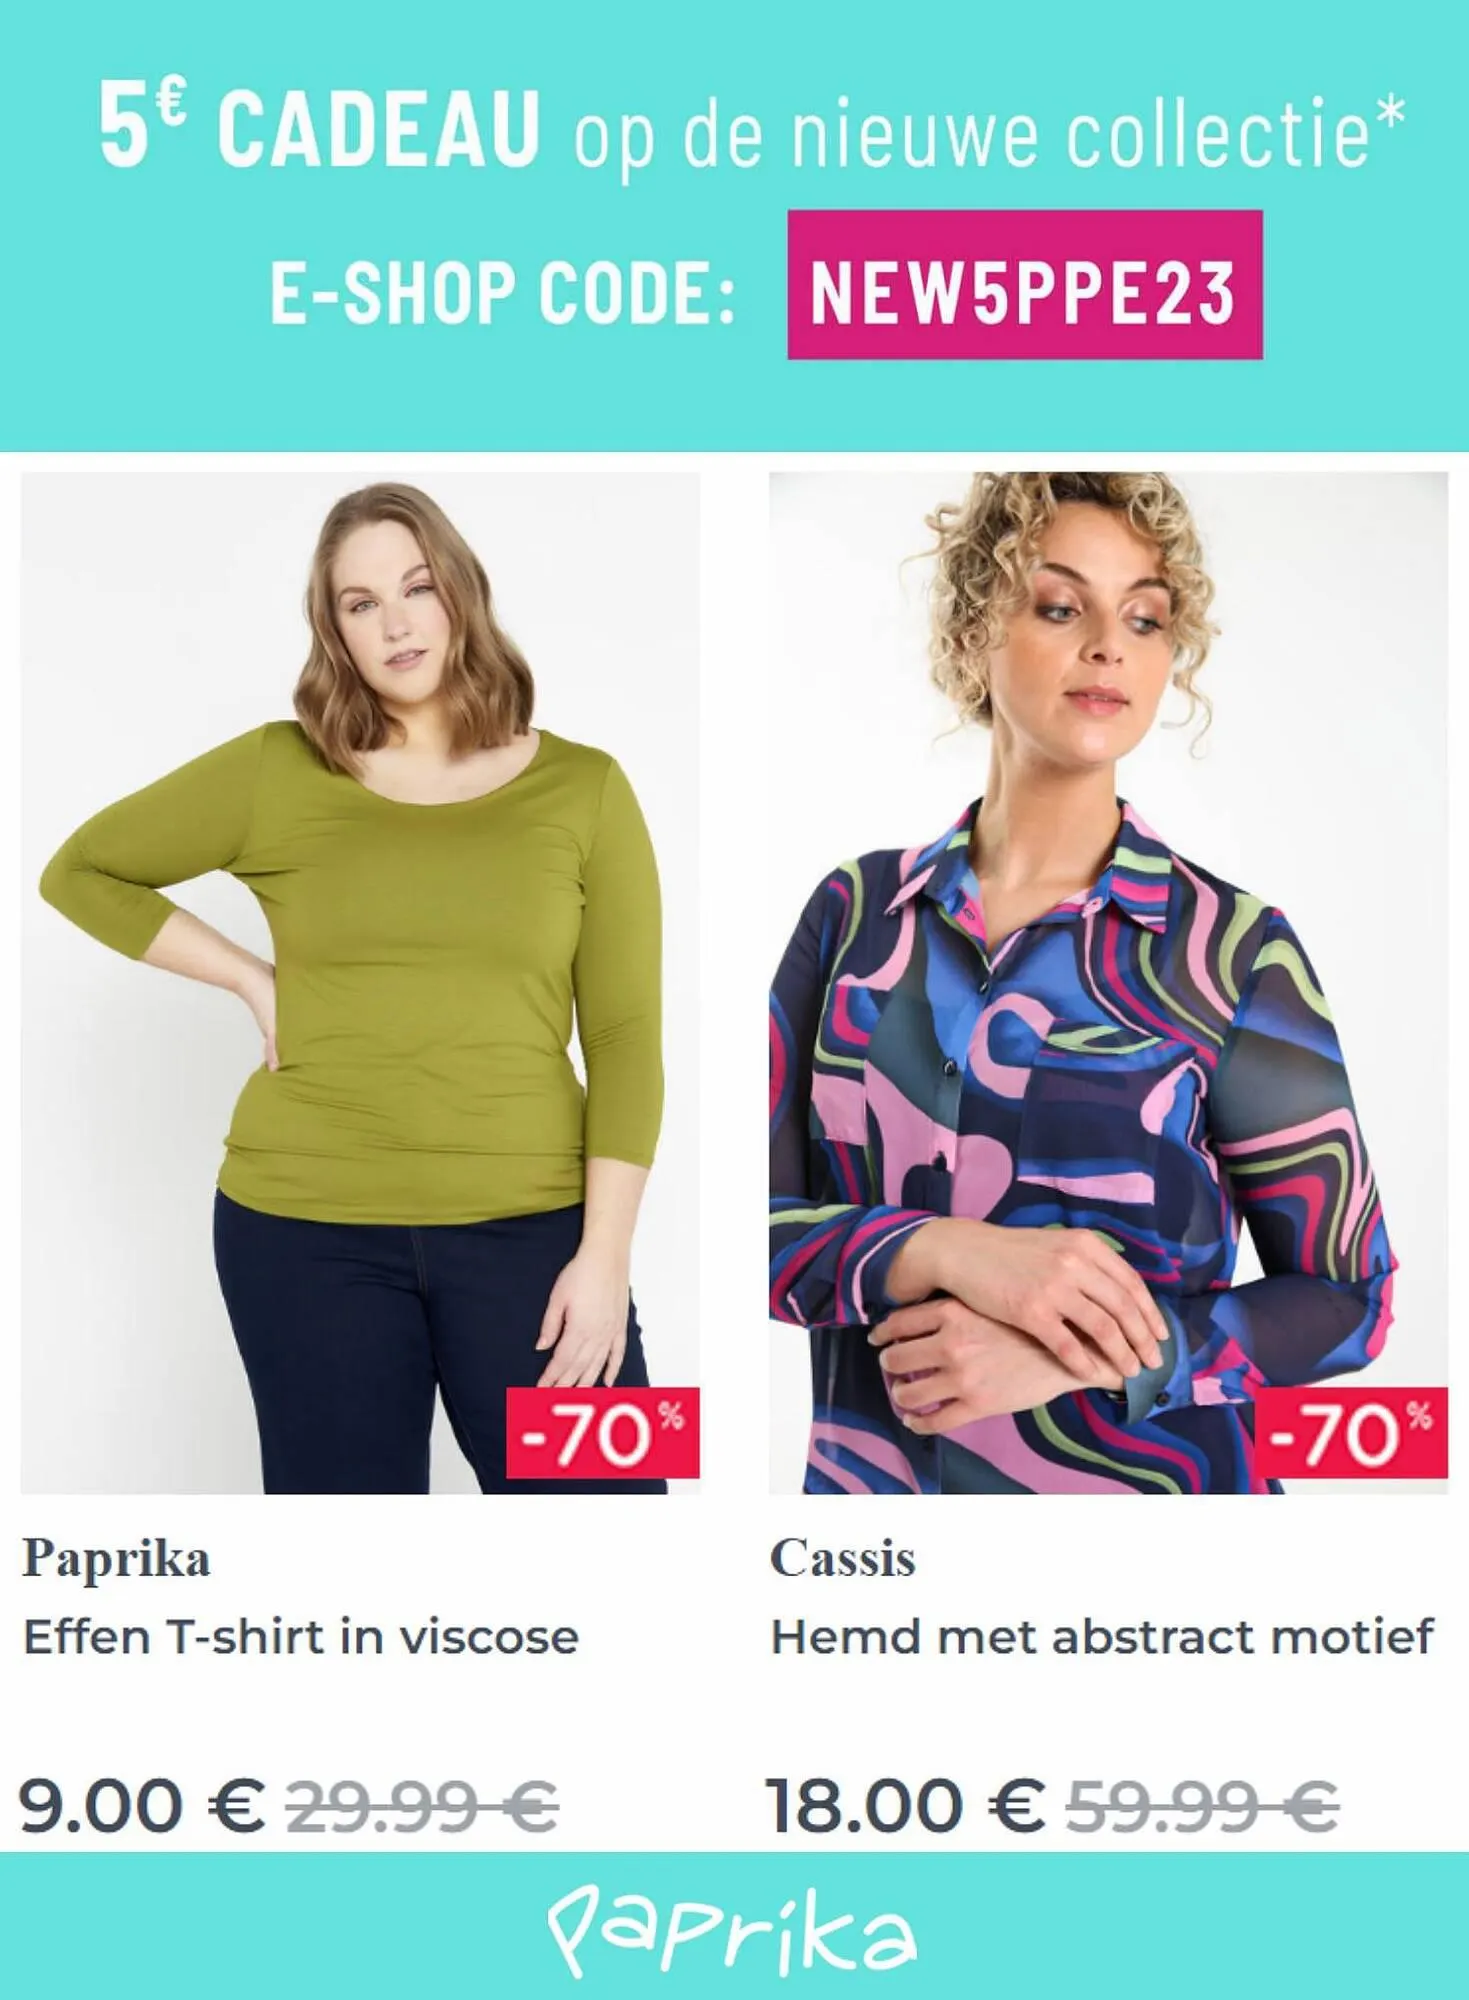
Task: Open the 'Hemd met abstract motief' title
Action: [x=1102, y=1638]
